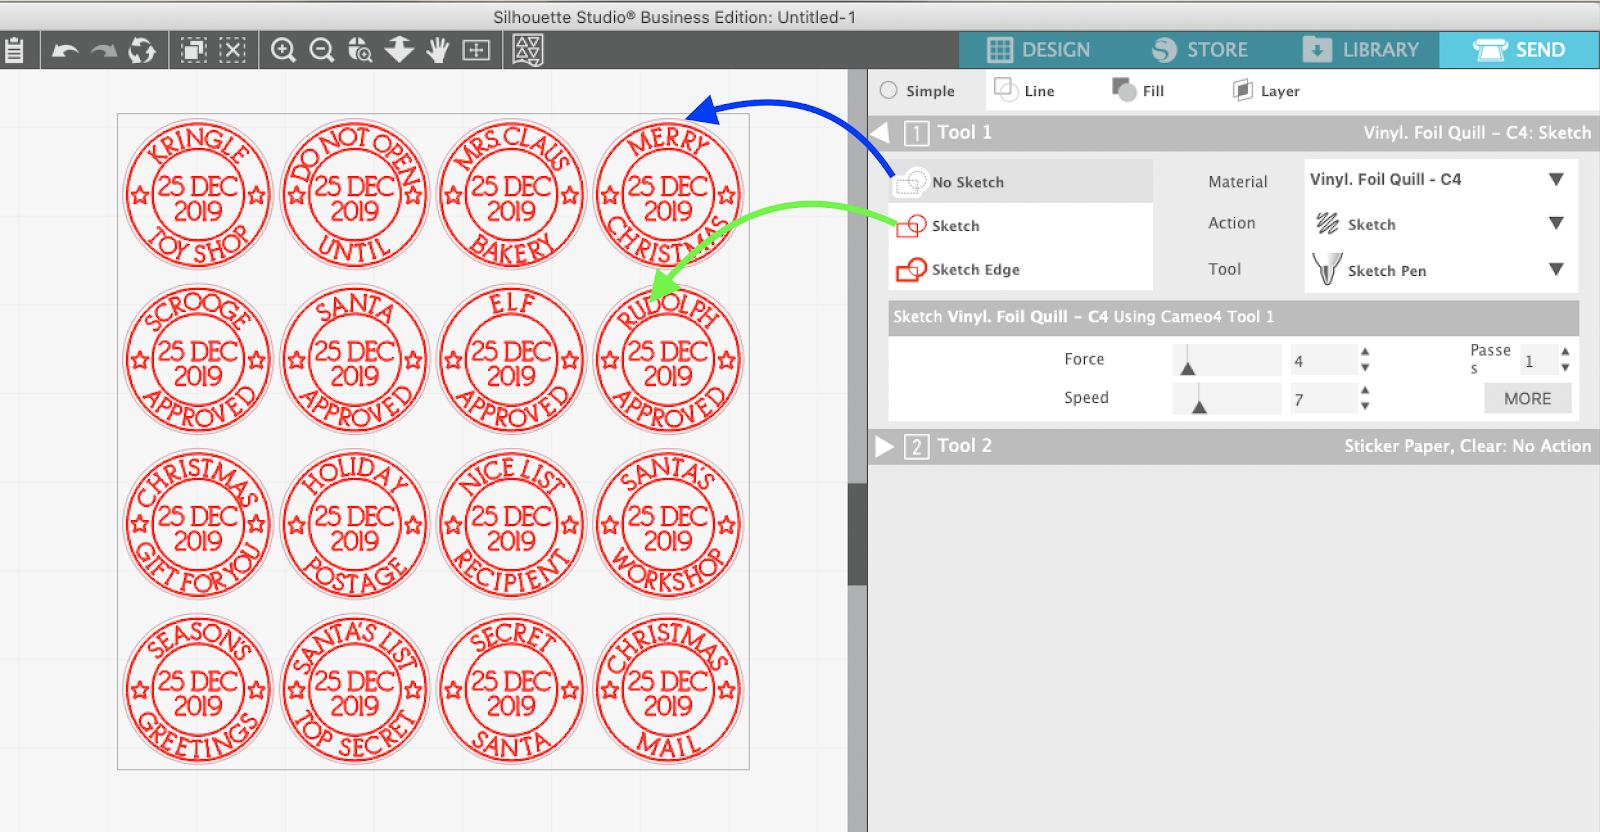Image resolution: width=1600 pixels, height=832 pixels.
Task: Switch to Layer cut mode
Action: click(1266, 90)
